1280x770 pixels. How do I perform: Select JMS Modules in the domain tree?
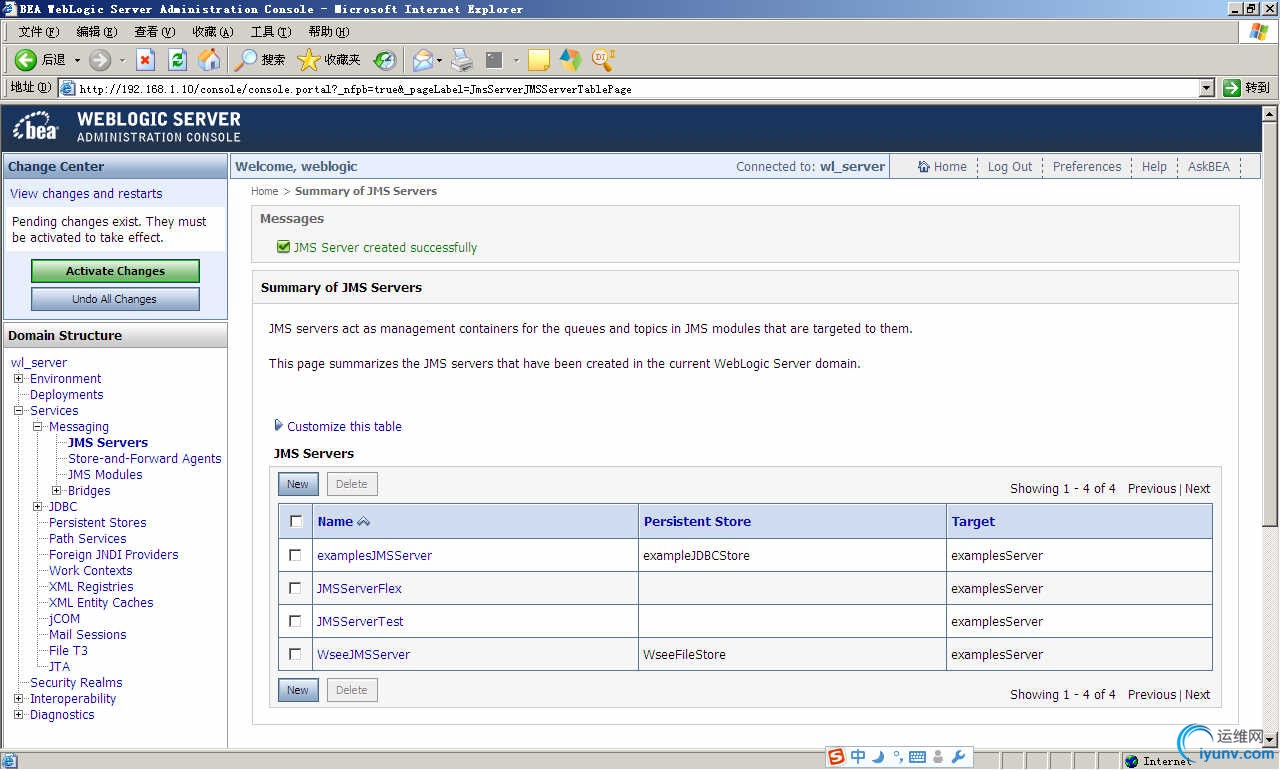click(105, 475)
